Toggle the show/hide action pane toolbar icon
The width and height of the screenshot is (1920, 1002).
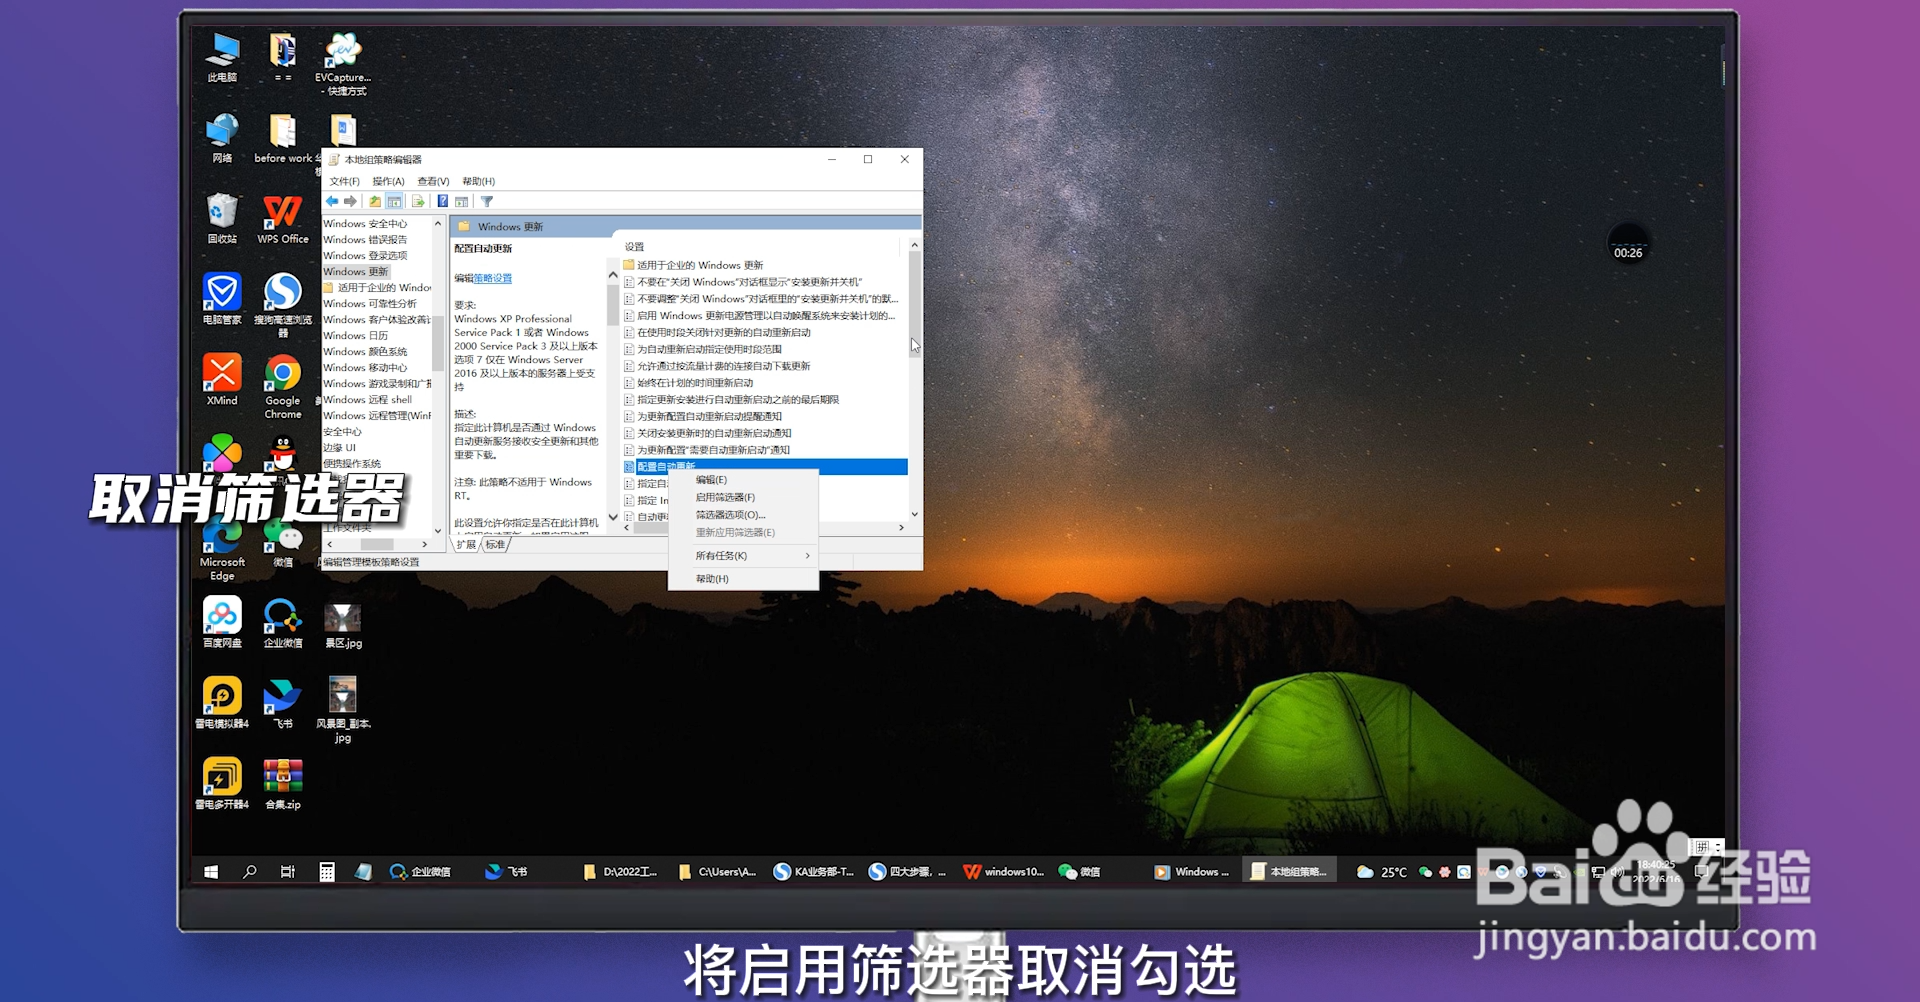coord(461,201)
